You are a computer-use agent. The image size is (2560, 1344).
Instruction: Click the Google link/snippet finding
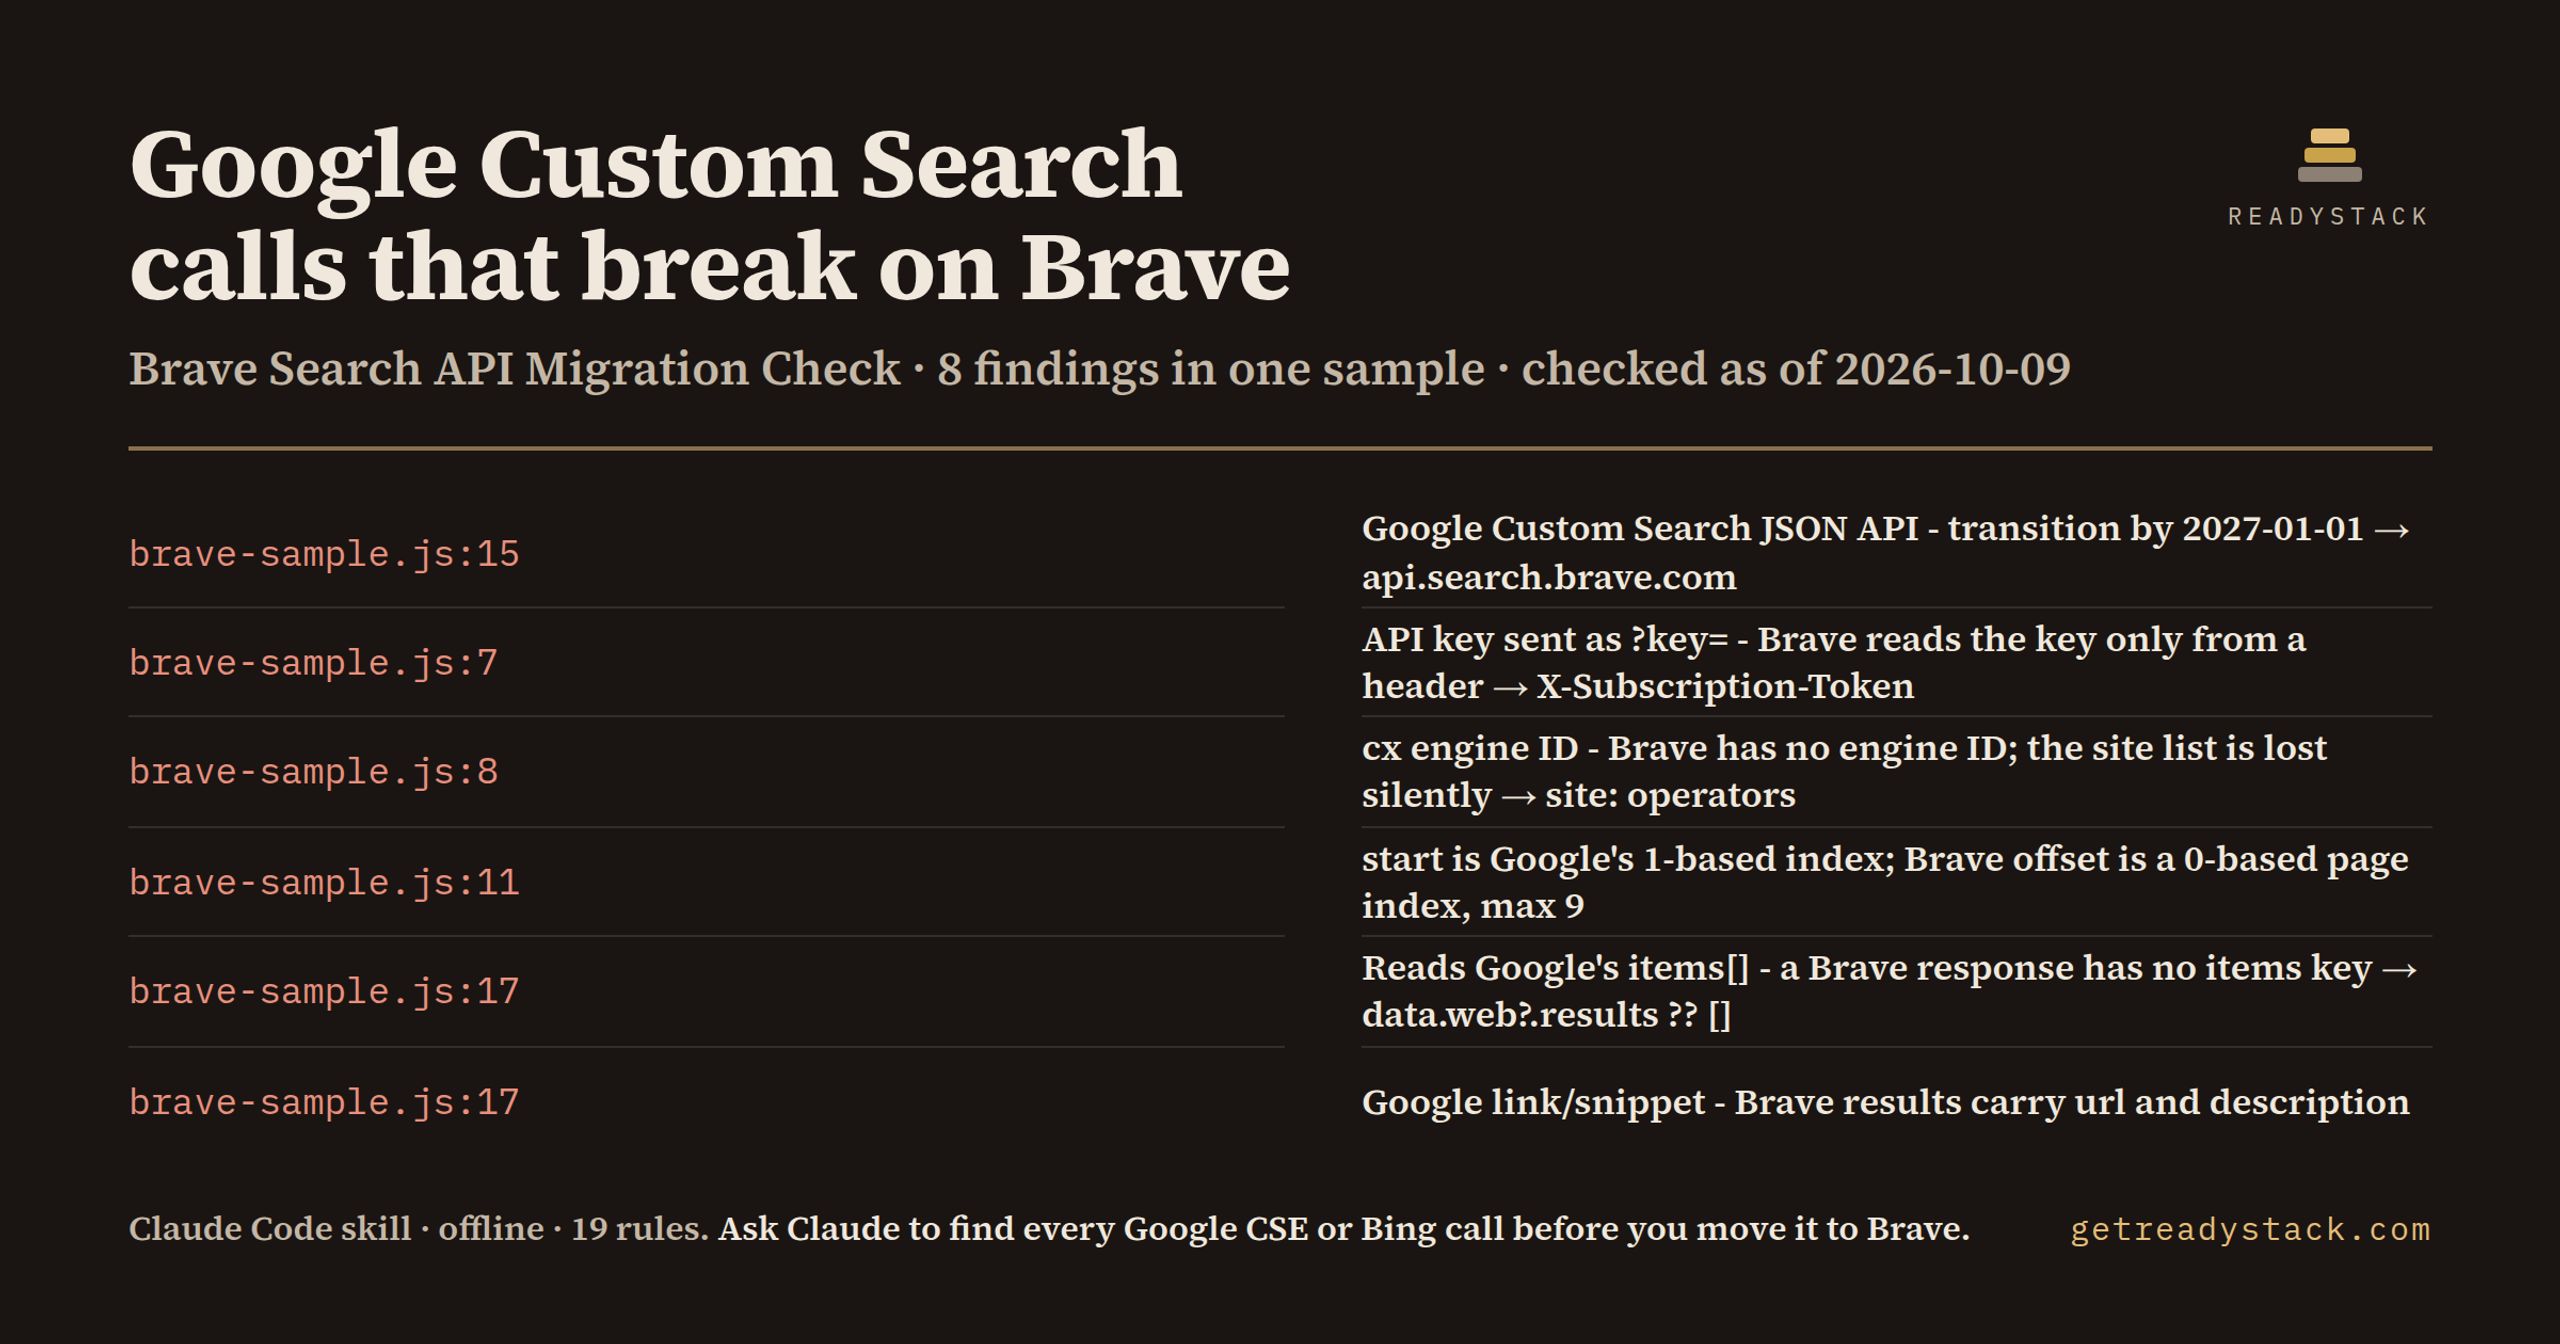1885,1102
